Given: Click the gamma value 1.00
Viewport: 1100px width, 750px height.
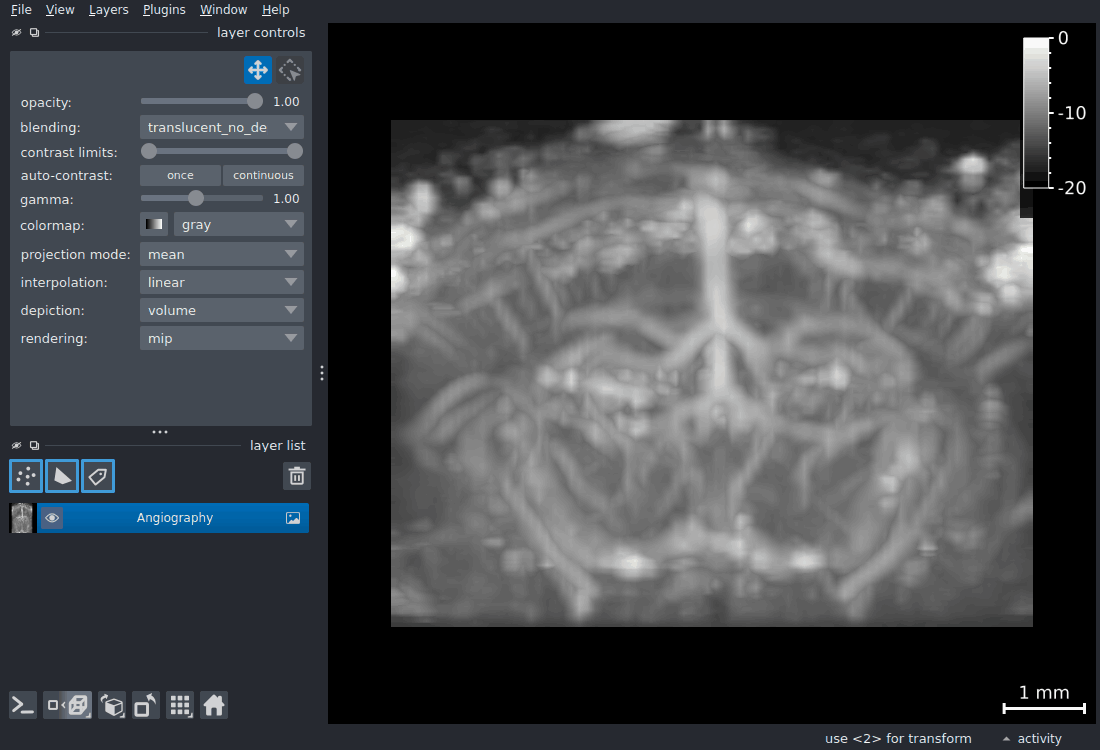Looking at the screenshot, I should pyautogui.click(x=286, y=199).
